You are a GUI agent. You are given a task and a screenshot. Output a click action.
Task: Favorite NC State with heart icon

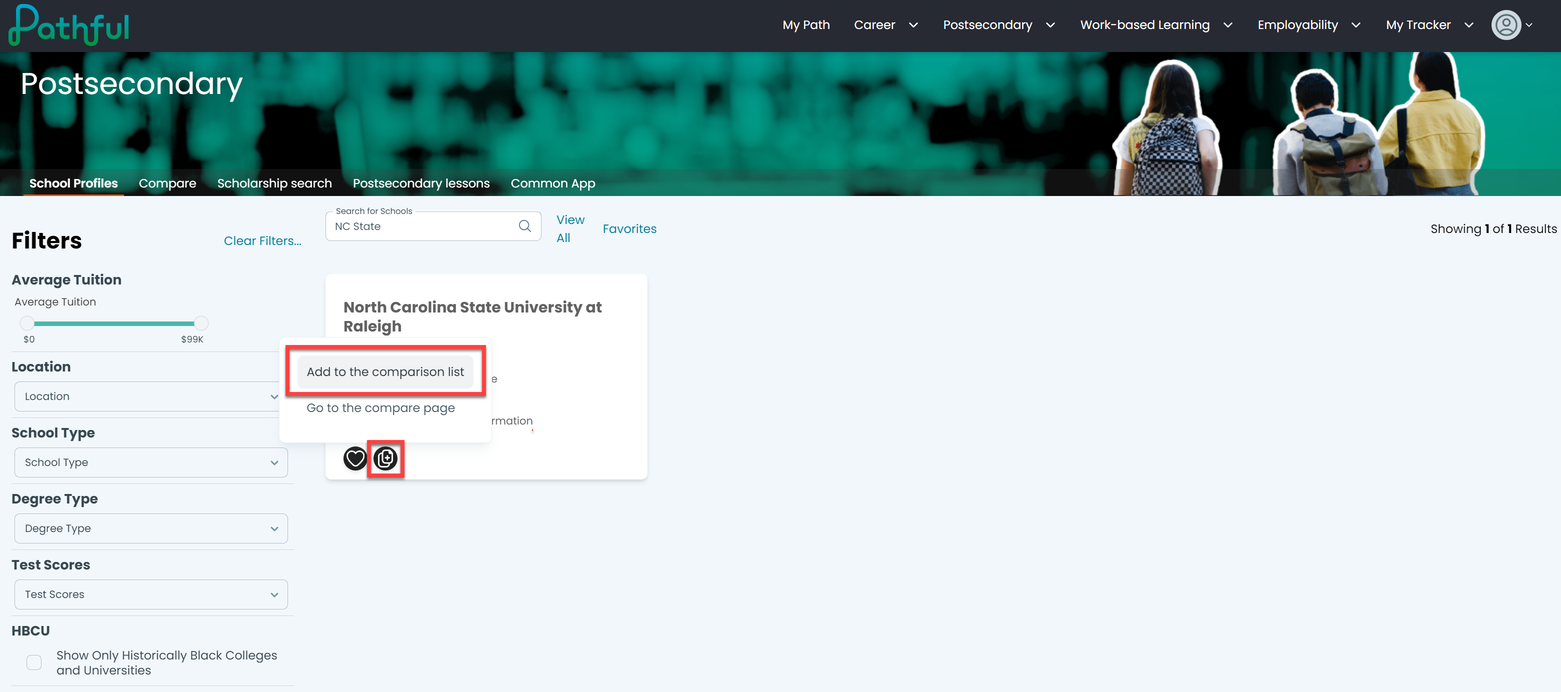coord(355,459)
